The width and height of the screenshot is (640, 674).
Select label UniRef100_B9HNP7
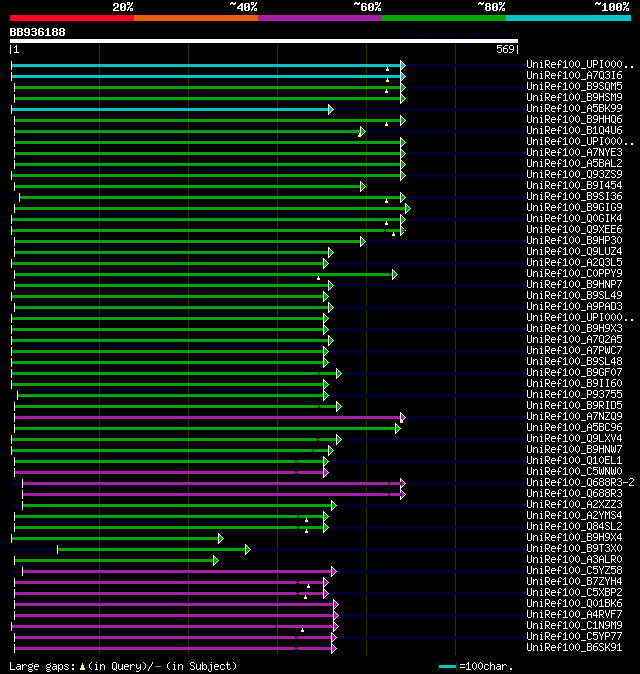click(574, 285)
